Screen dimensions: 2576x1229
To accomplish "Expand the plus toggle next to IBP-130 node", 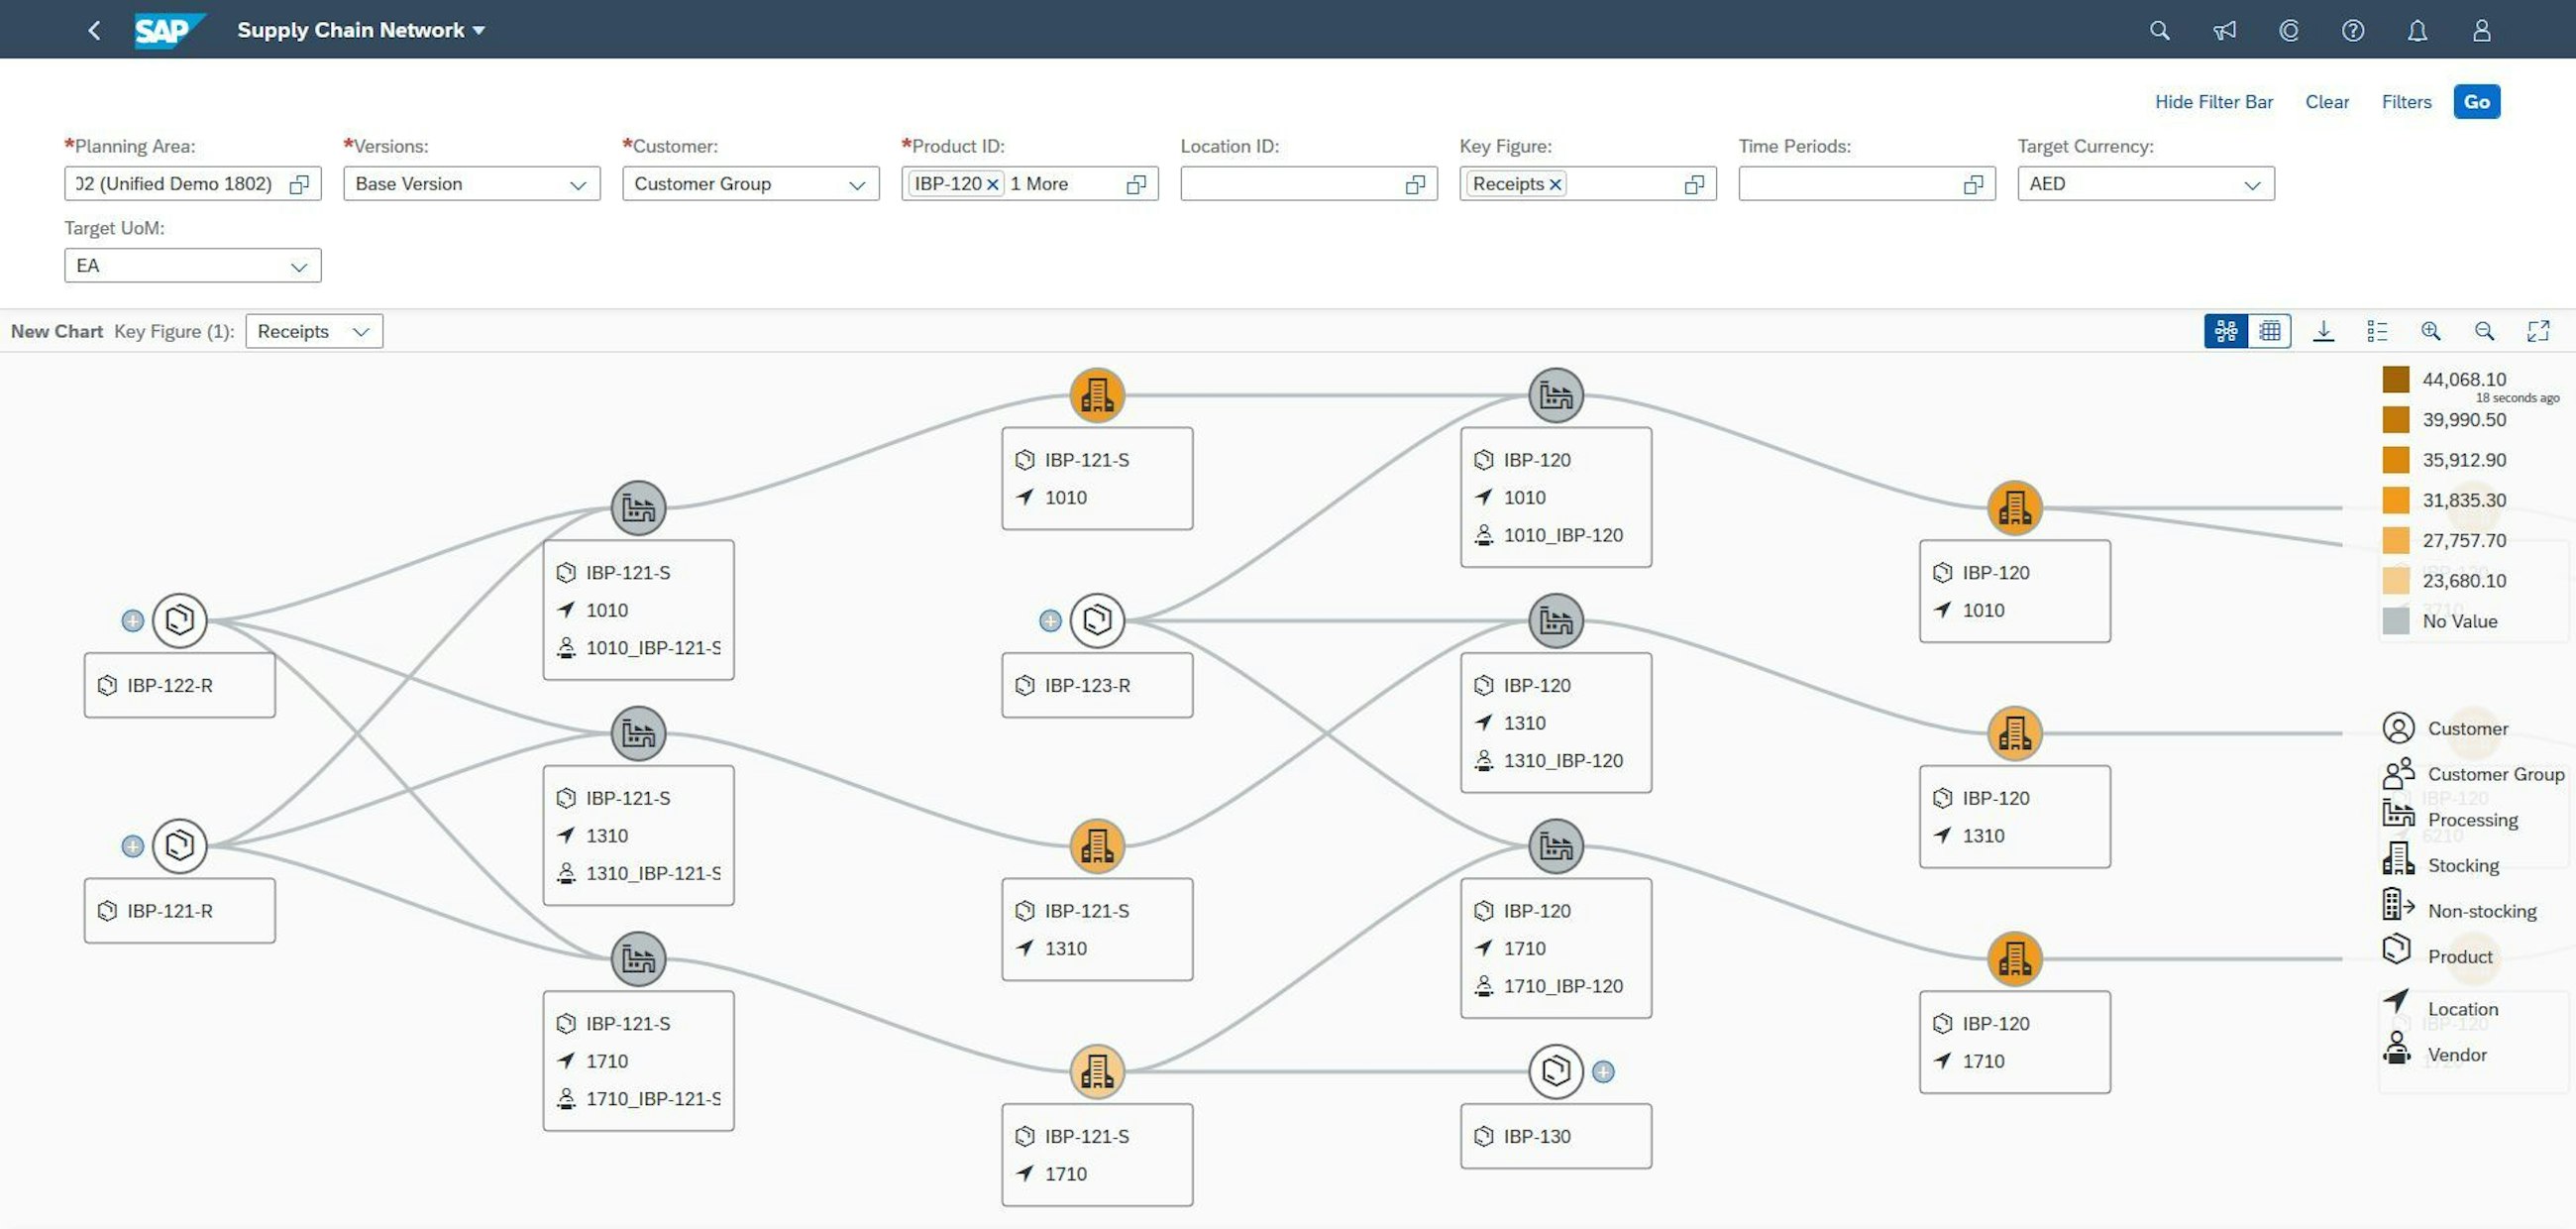I will pos(1604,1071).
